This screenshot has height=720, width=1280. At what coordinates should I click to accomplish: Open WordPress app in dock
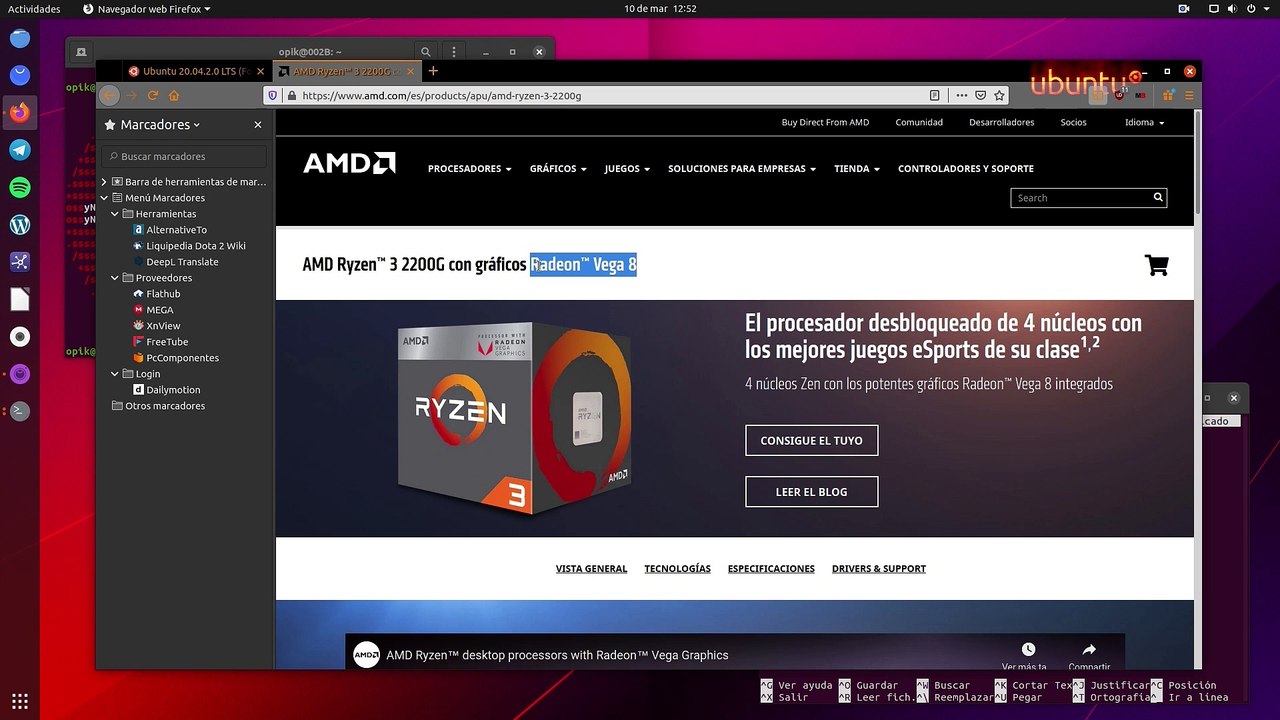(x=20, y=225)
